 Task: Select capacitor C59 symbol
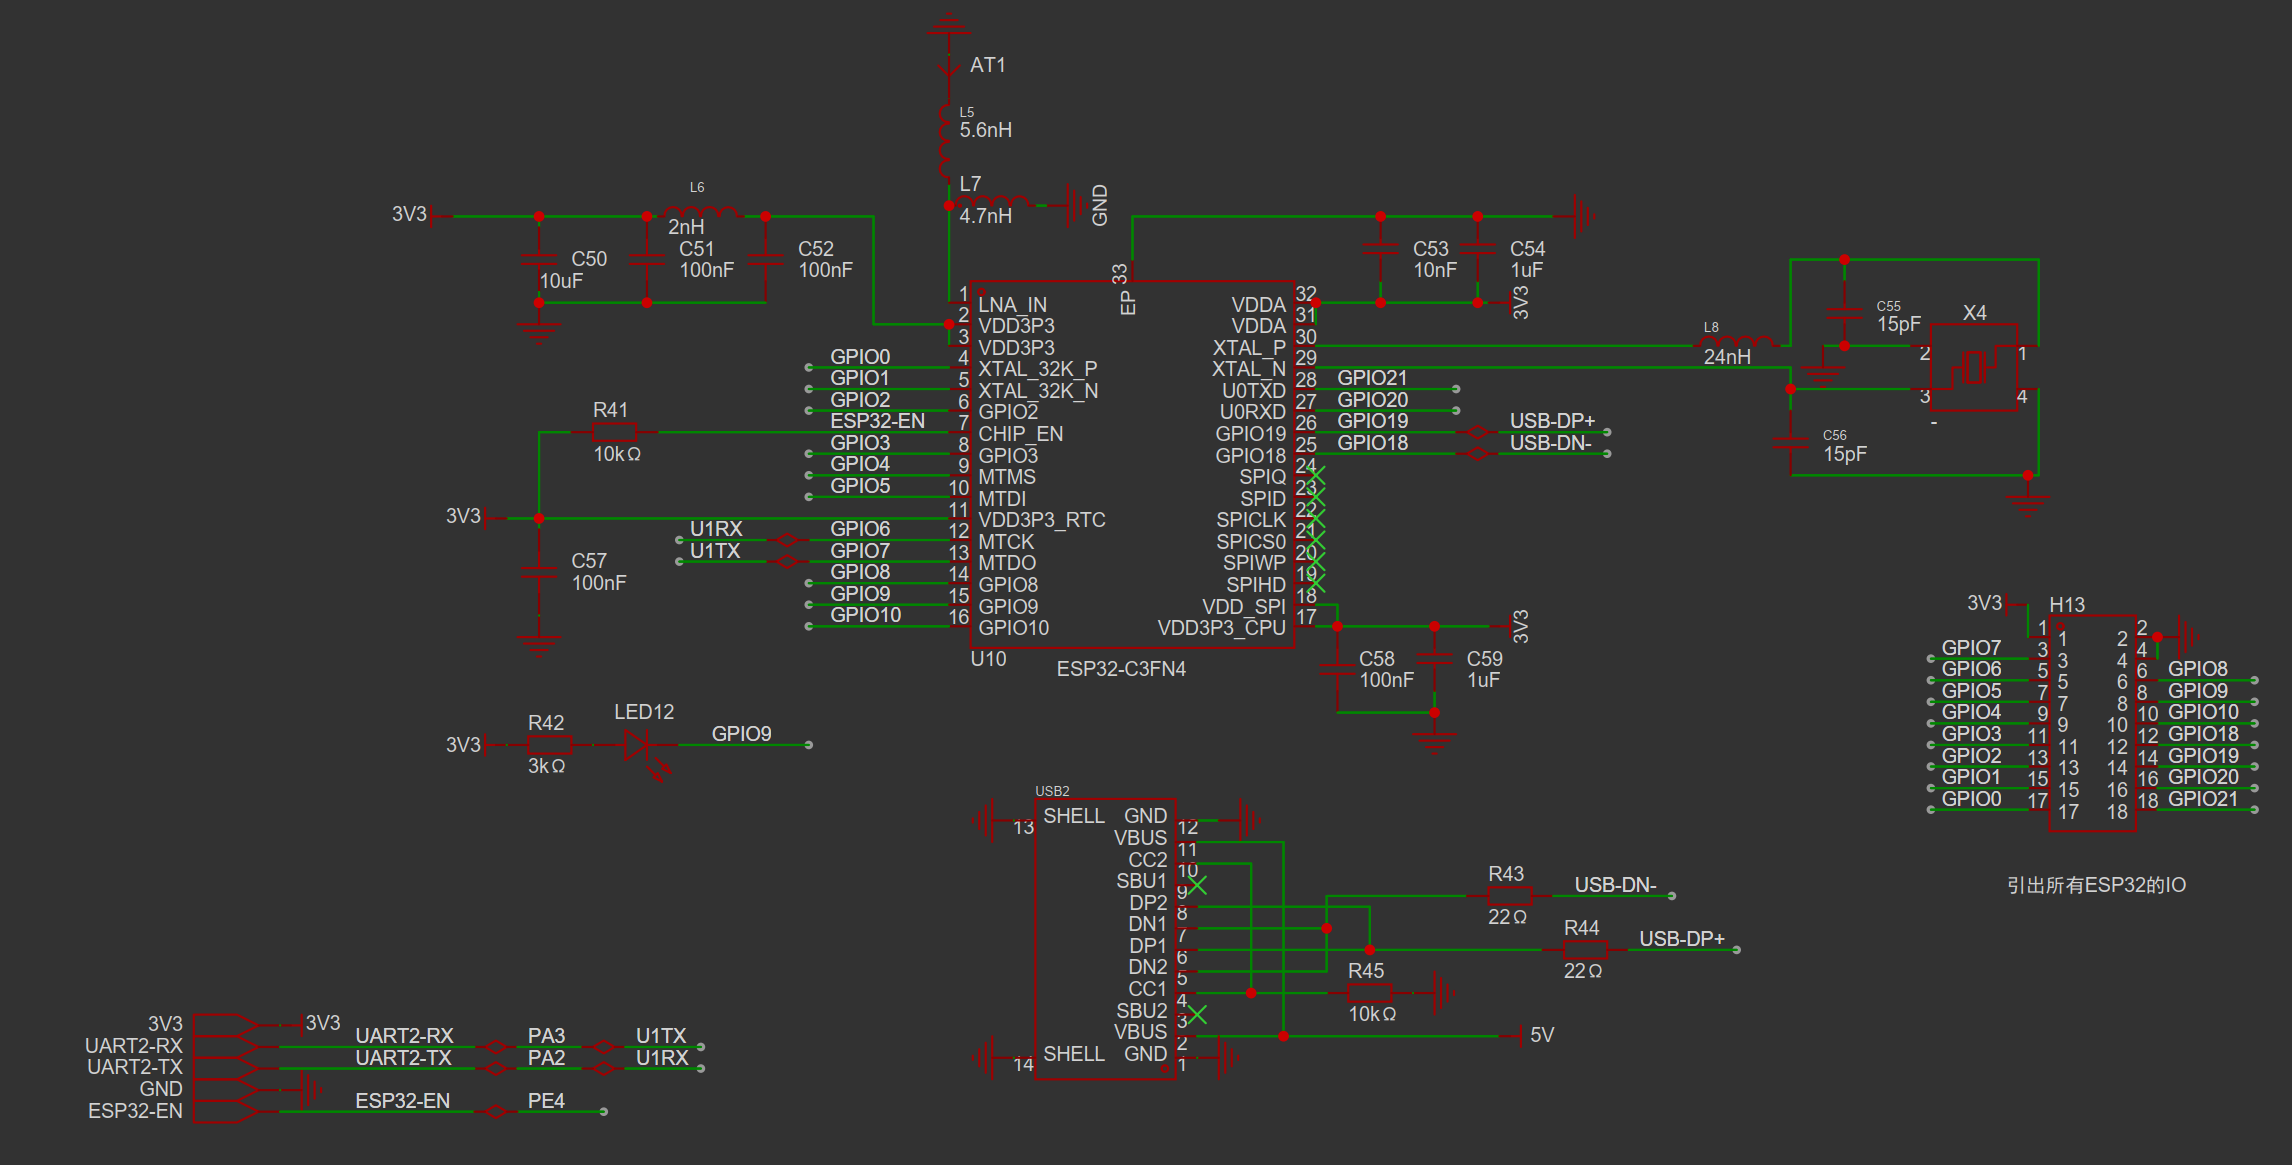(x=1435, y=659)
